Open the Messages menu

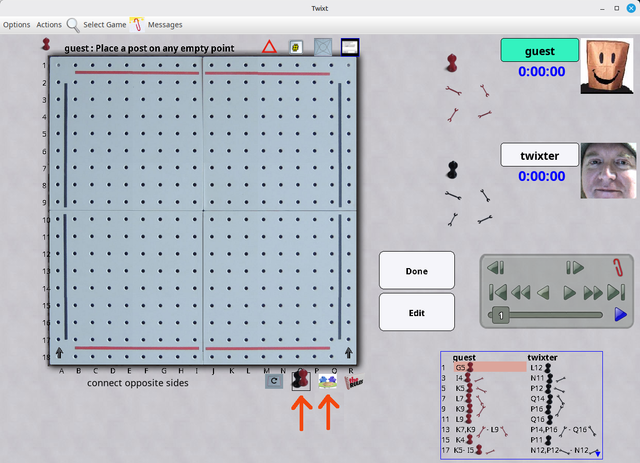tap(165, 25)
